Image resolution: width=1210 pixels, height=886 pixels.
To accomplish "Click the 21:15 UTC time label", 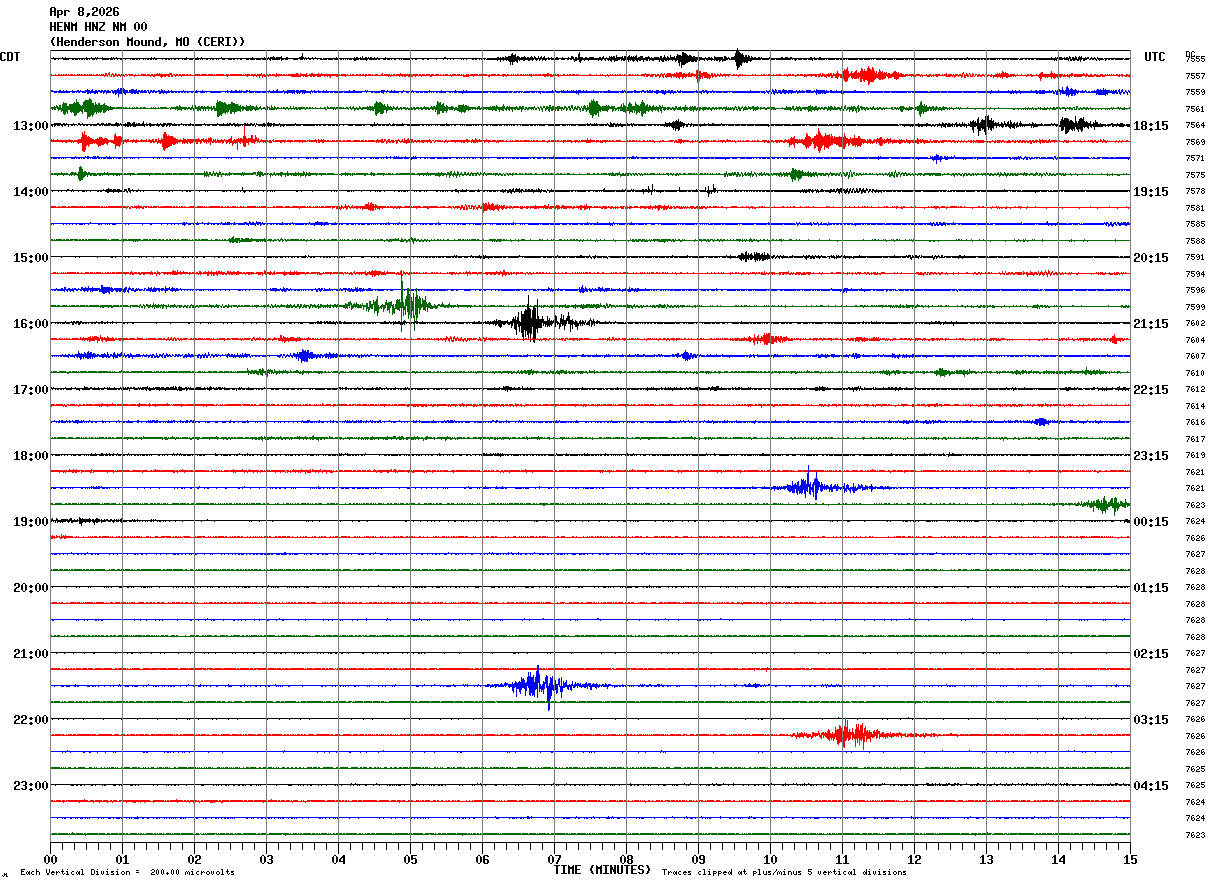I will [1151, 324].
